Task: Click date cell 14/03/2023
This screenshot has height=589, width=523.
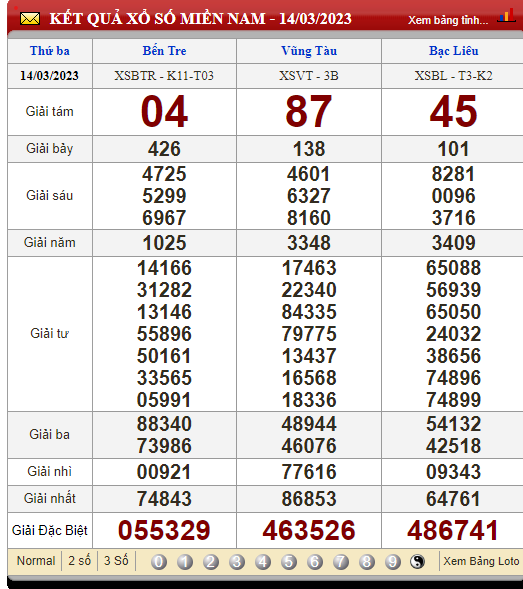Action: click(x=49, y=76)
